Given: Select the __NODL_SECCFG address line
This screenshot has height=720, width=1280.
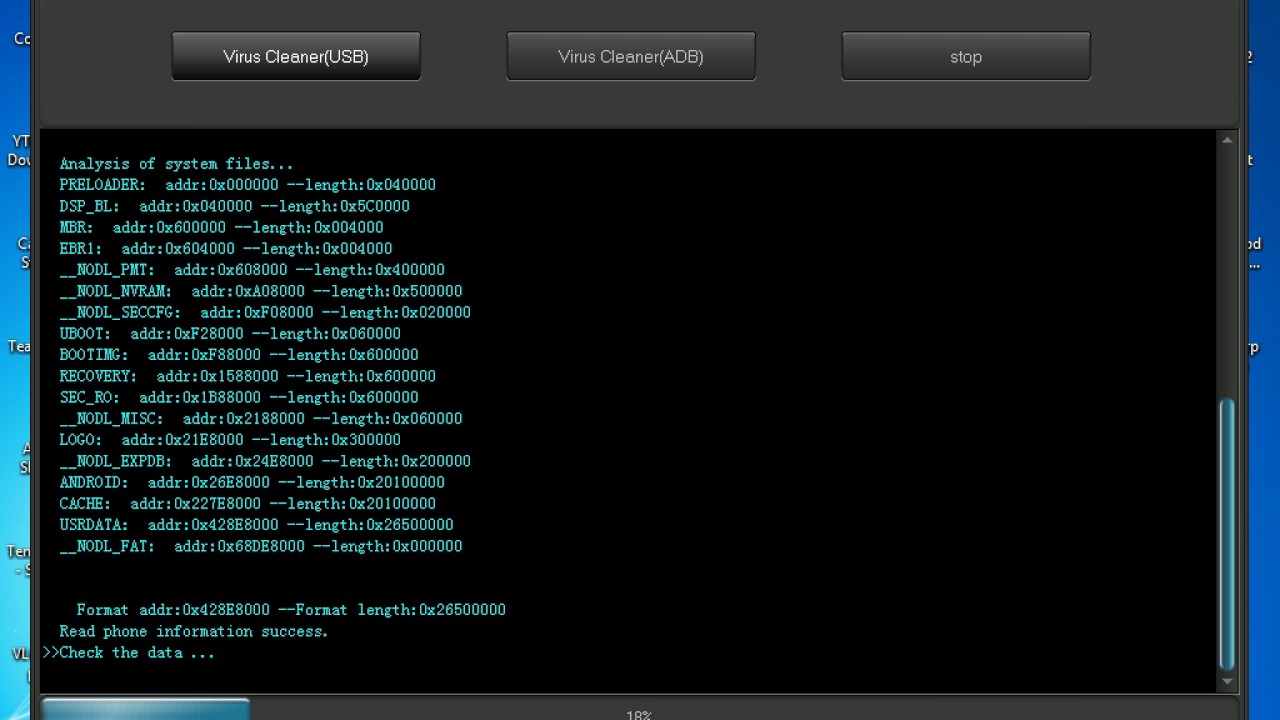Looking at the screenshot, I should click(265, 312).
